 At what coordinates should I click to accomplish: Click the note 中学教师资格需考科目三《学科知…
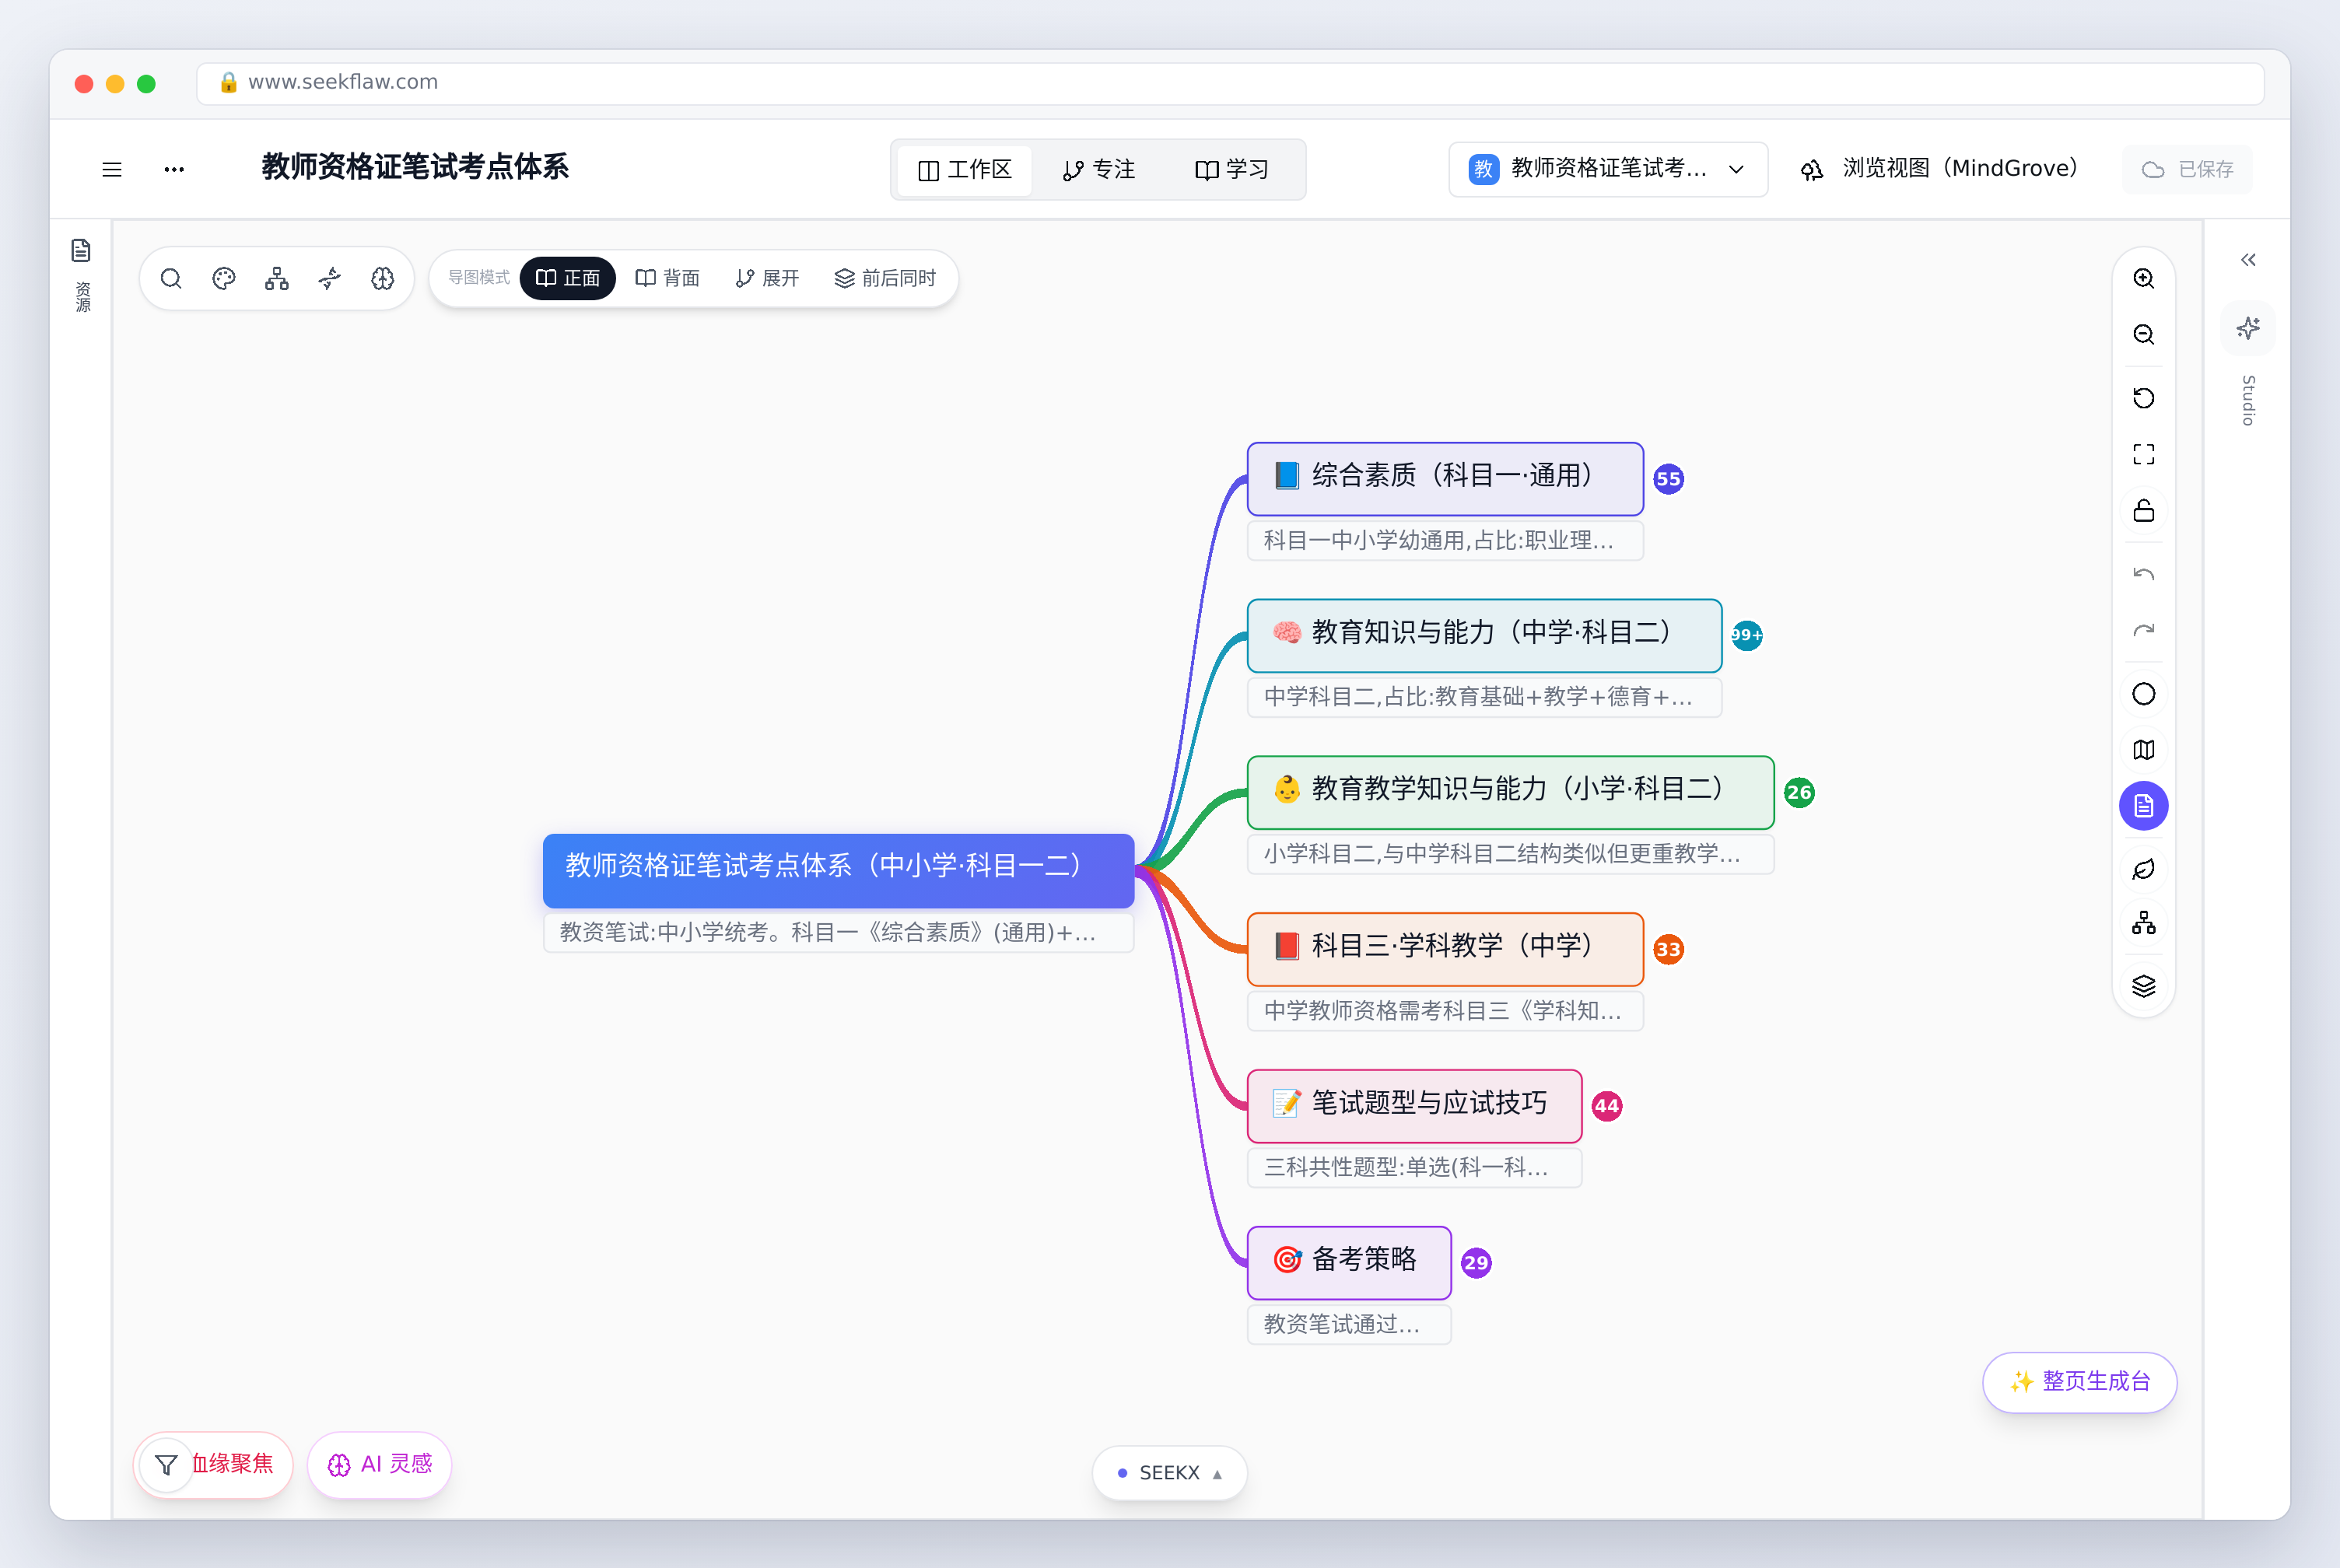click(x=1445, y=1010)
